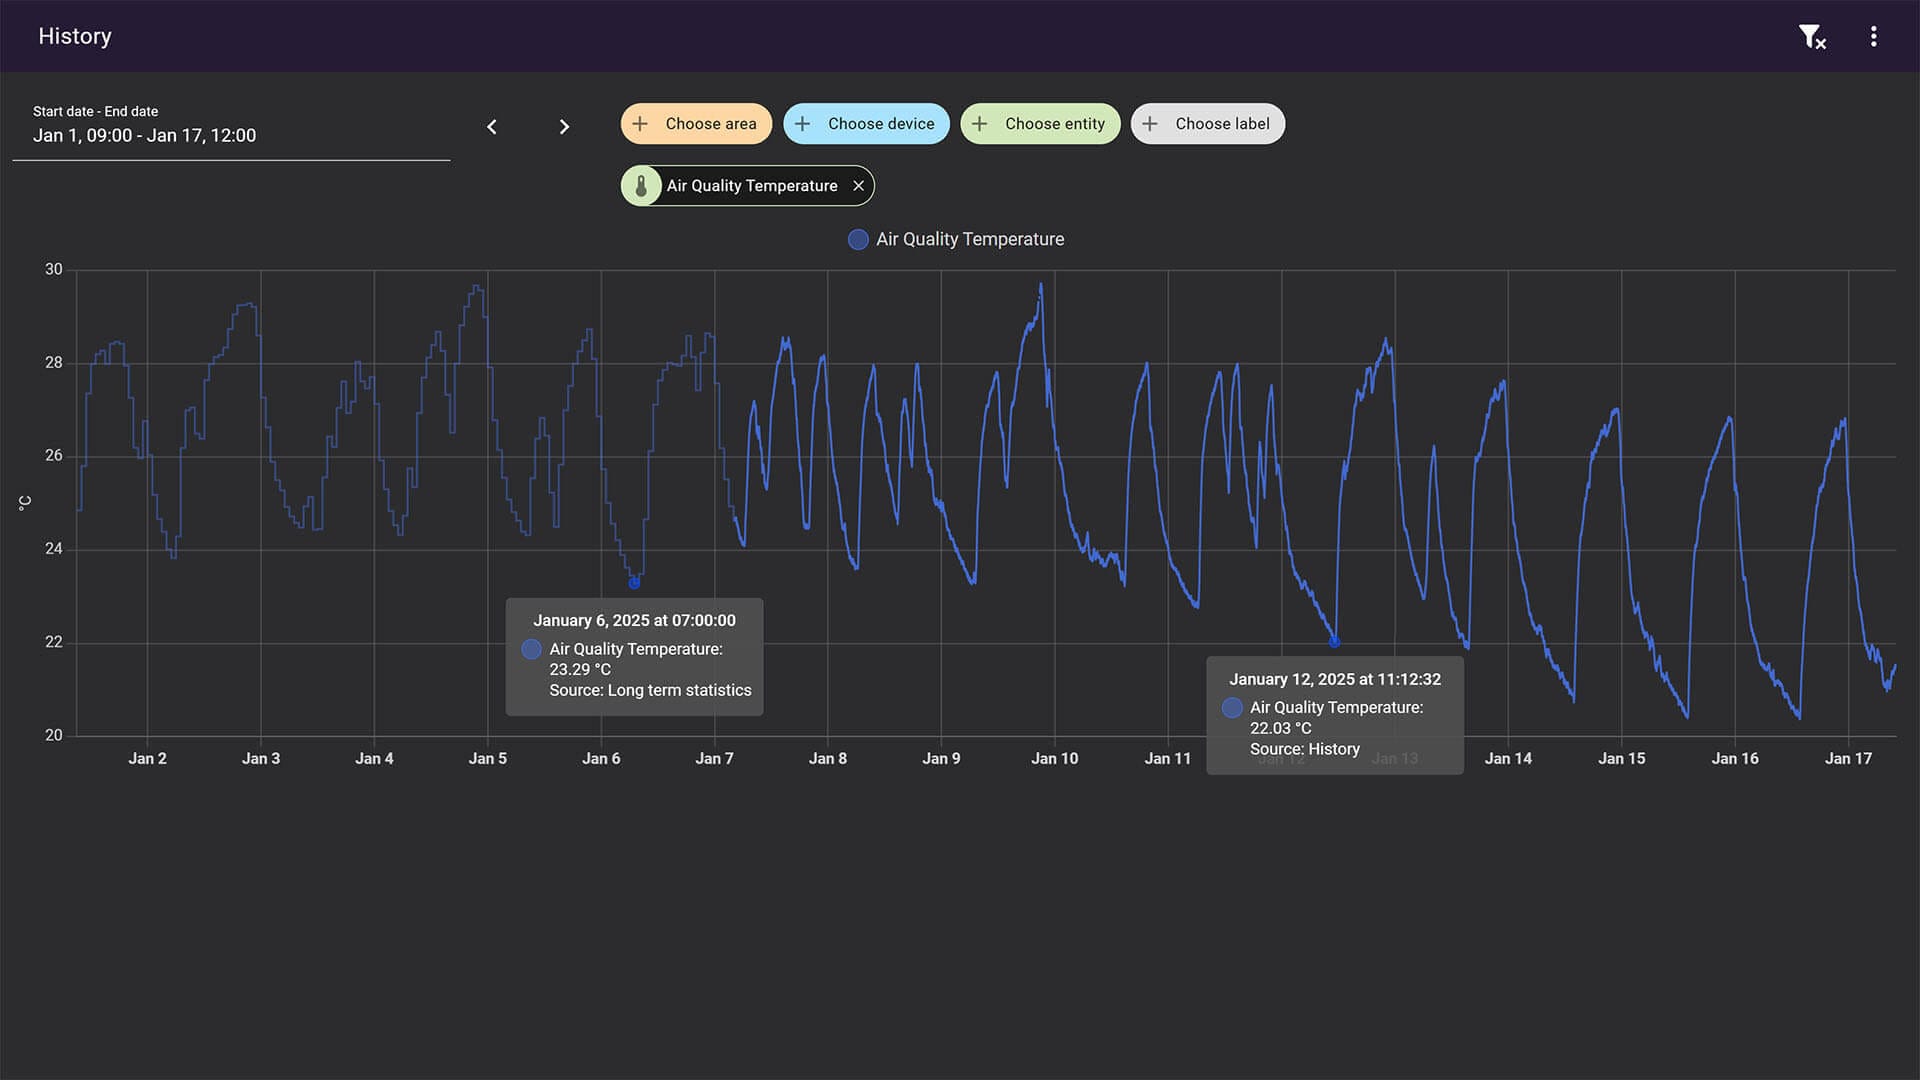1920x1080 pixels.
Task: Remove the Air Quality Temperature filter chip
Action: pos(858,185)
